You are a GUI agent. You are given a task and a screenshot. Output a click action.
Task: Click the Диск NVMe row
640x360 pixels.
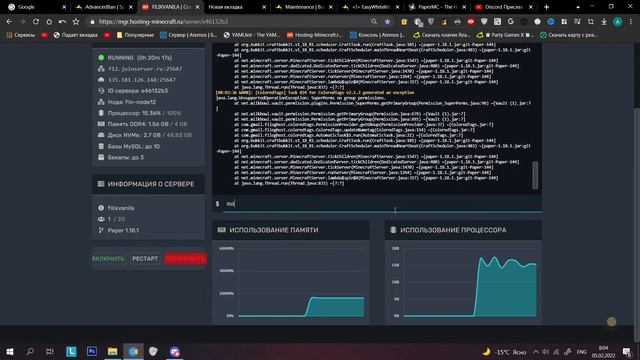[x=145, y=135]
